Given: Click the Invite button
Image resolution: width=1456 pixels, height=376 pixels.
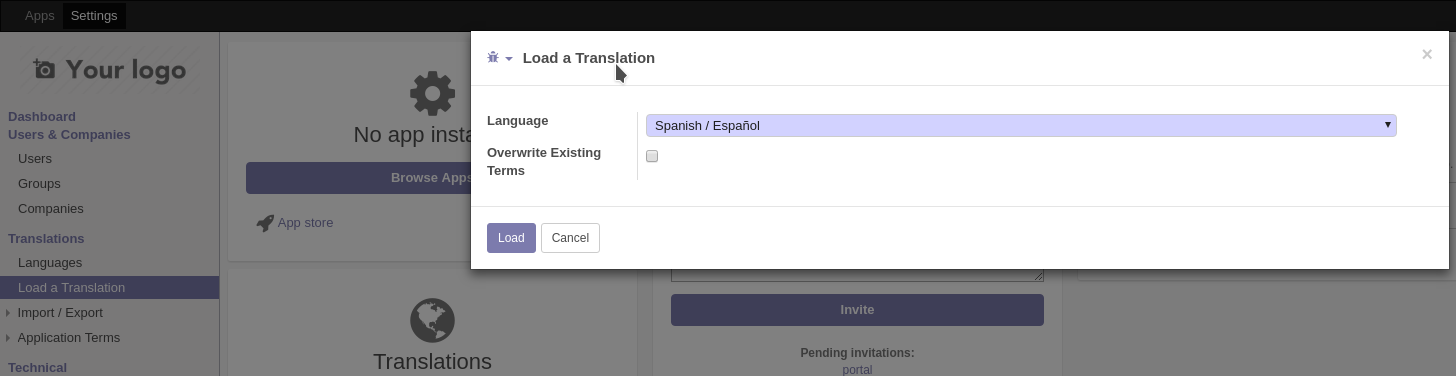Looking at the screenshot, I should 857,310.
